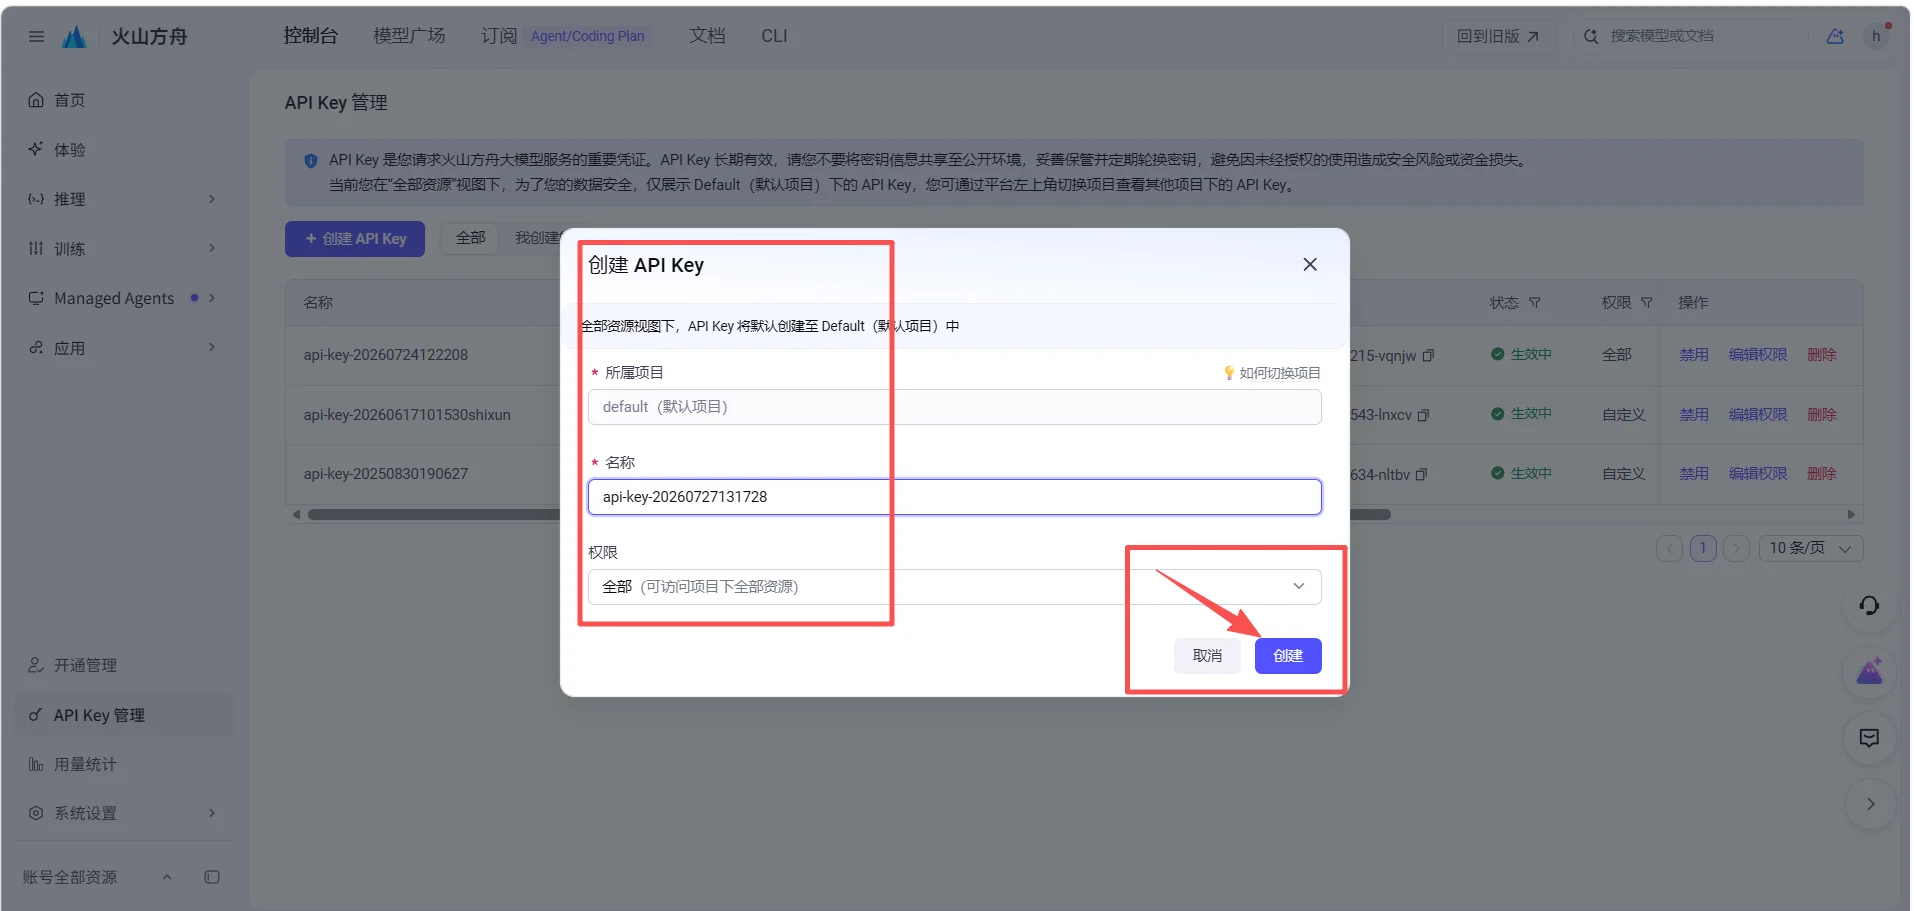Viewport: 1914px width, 911px height.
Task: Edit permissions for api-key-20260724122208
Action: (x=1758, y=355)
